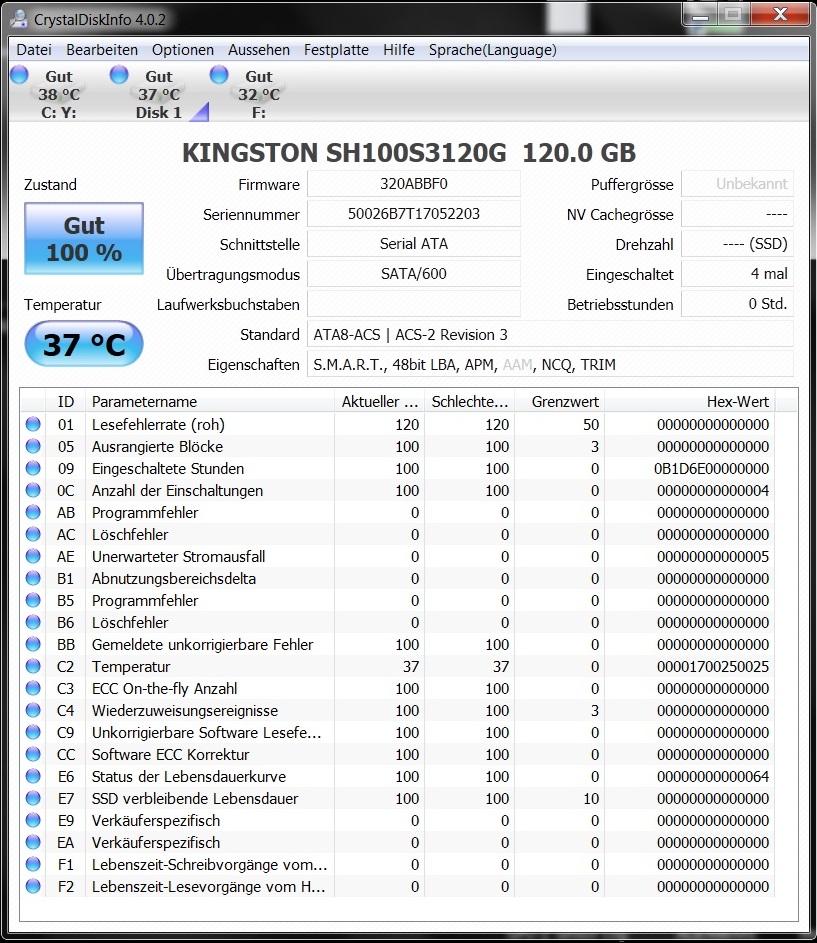This screenshot has width=817, height=943.
Task: Sort by the Parametername column header
Action: tap(210, 401)
